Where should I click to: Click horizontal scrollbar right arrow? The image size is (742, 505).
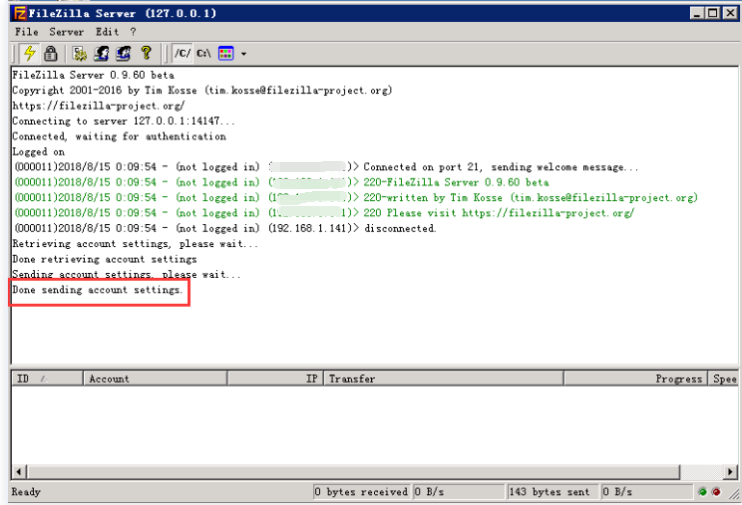[x=731, y=471]
